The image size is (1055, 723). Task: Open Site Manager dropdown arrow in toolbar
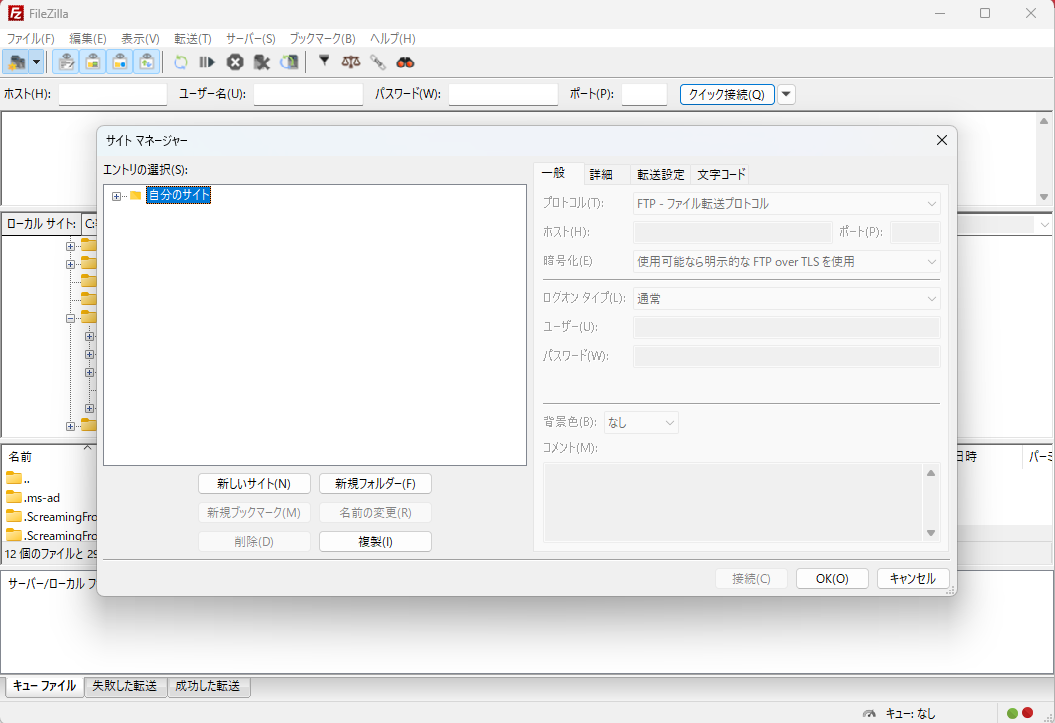(x=37, y=63)
